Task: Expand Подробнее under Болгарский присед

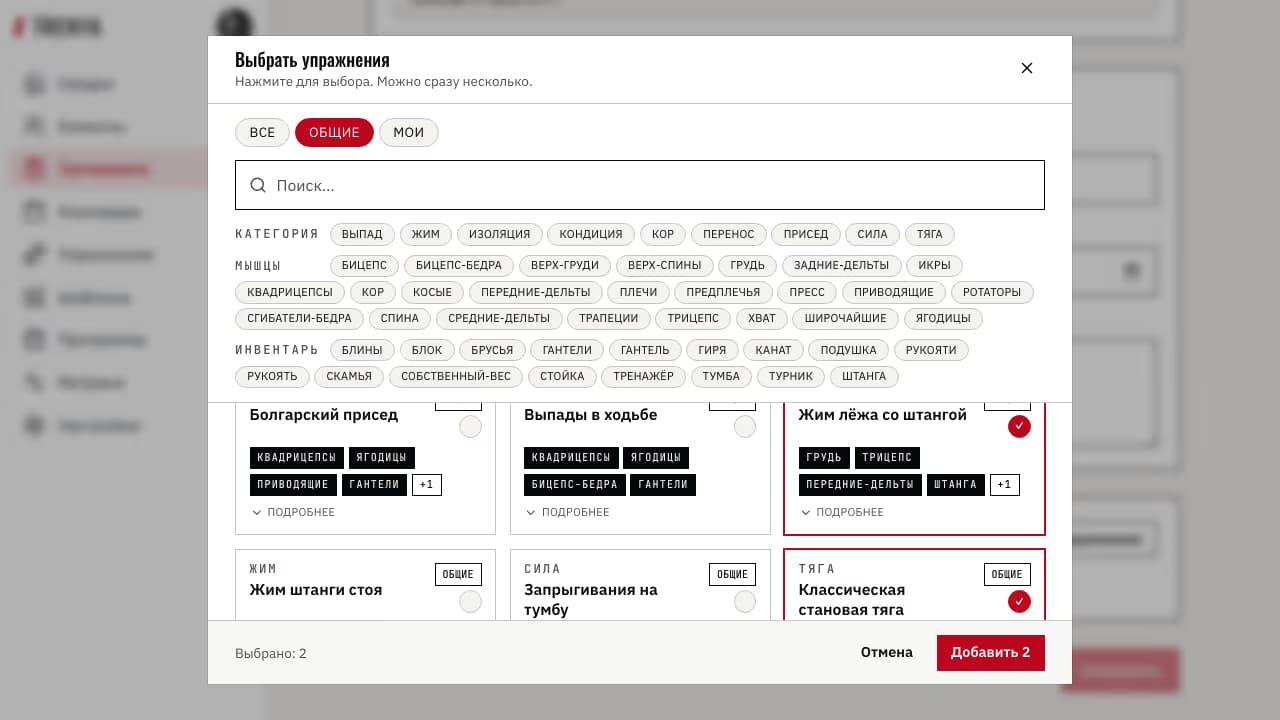Action: pos(293,512)
